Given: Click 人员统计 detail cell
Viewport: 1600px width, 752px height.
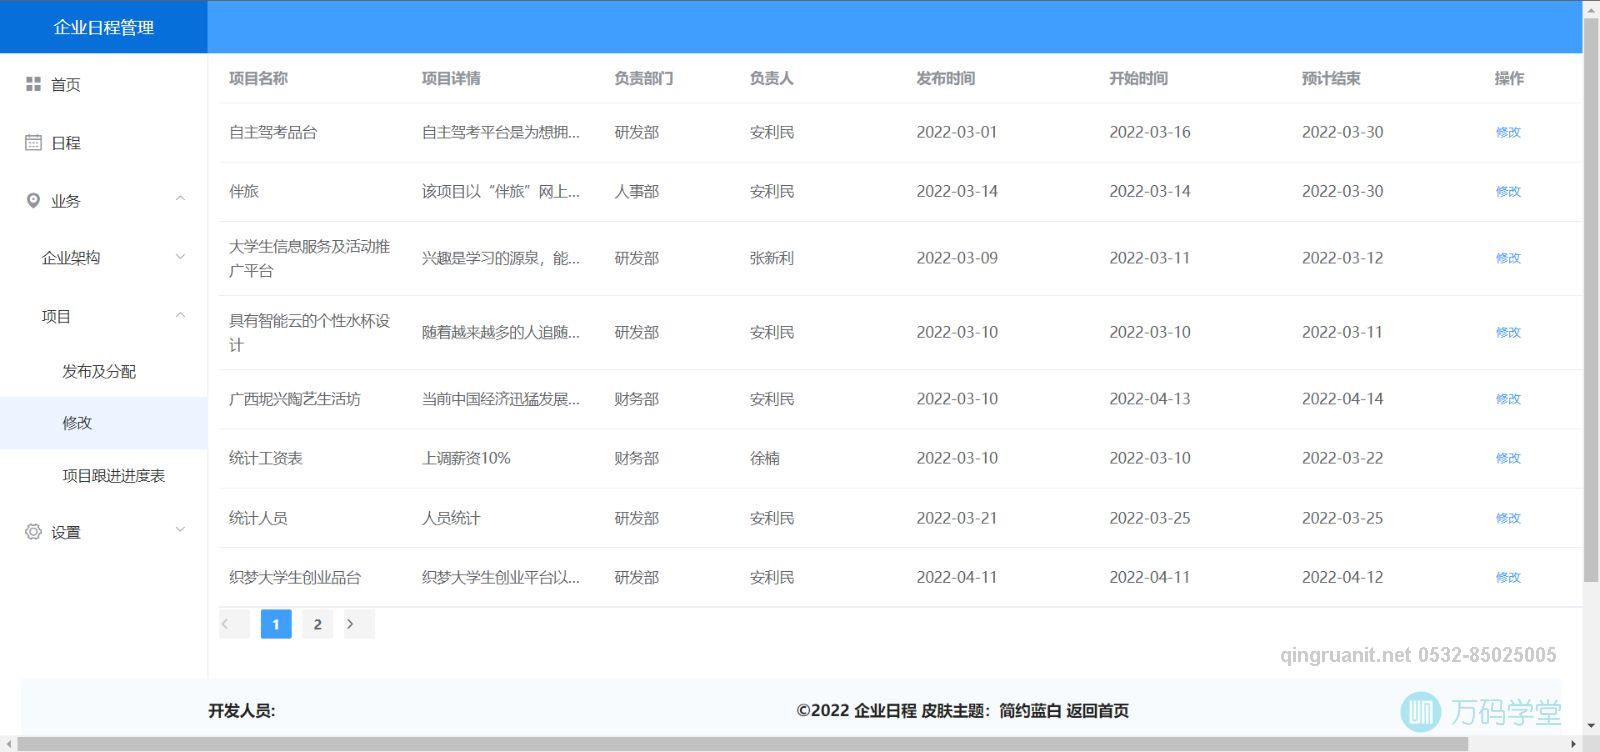Looking at the screenshot, I should click(x=451, y=518).
